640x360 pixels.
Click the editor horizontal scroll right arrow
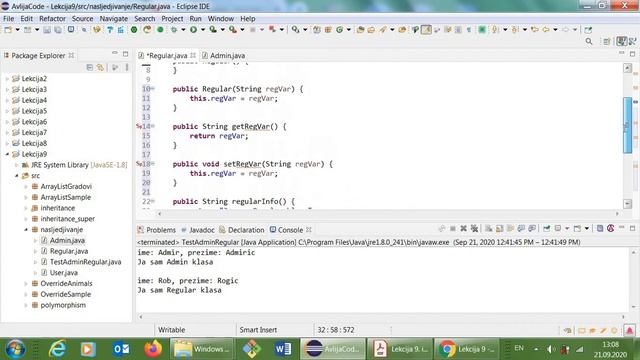(617, 213)
